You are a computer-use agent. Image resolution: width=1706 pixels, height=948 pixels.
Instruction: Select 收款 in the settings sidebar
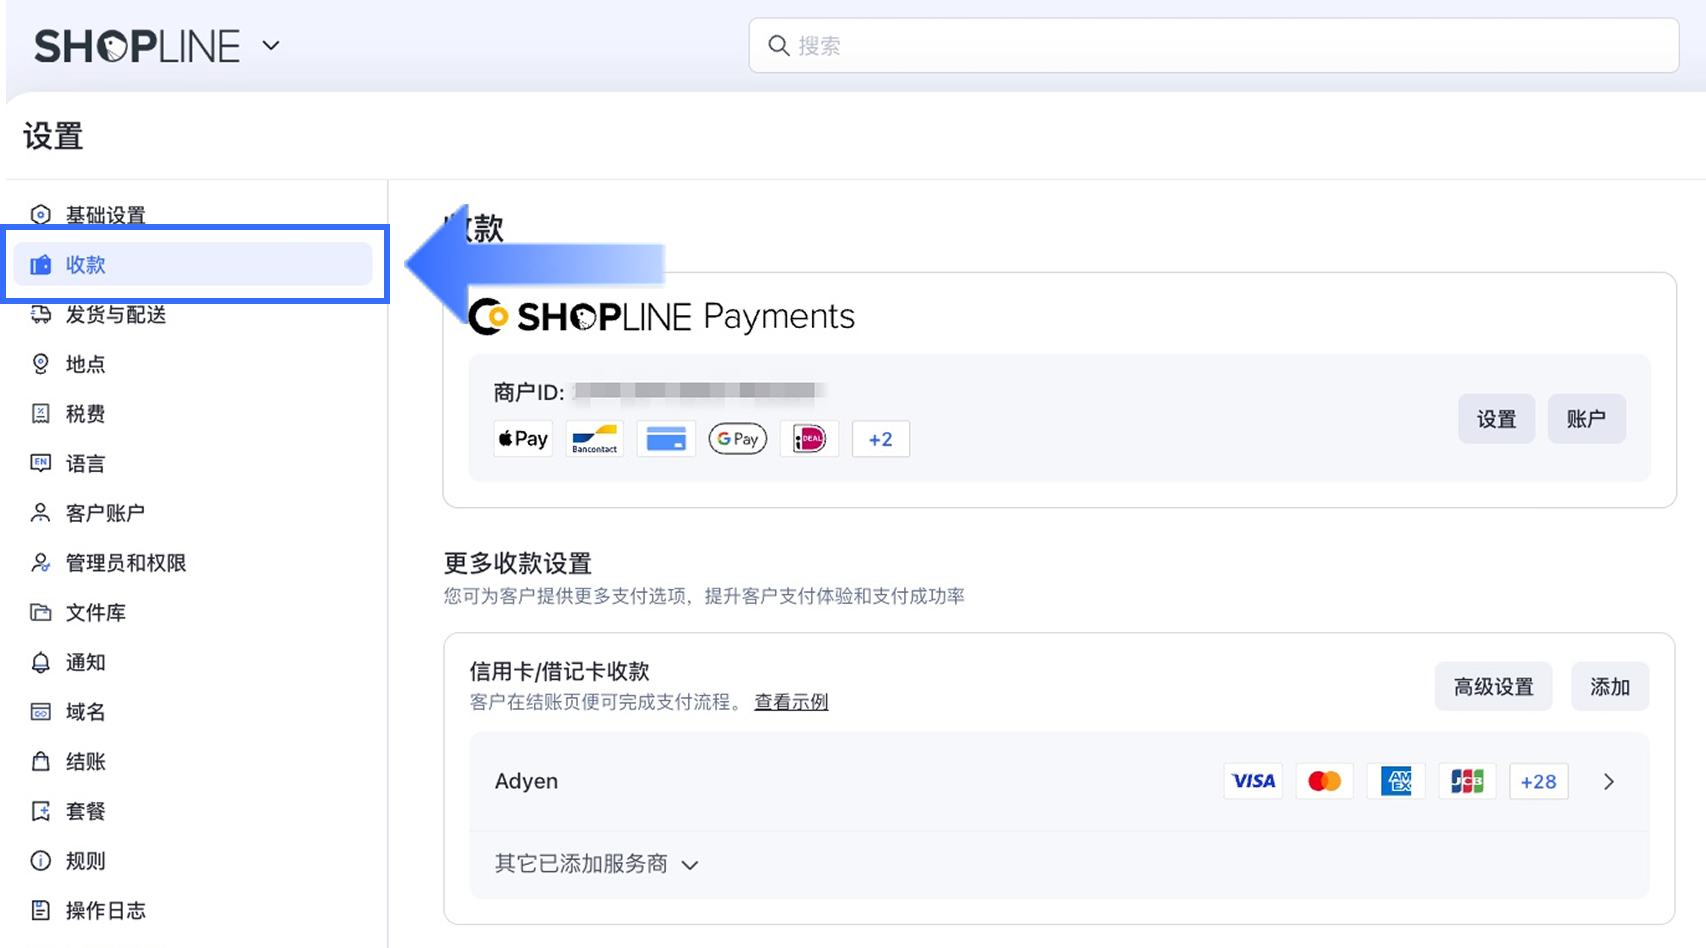pos(193,265)
